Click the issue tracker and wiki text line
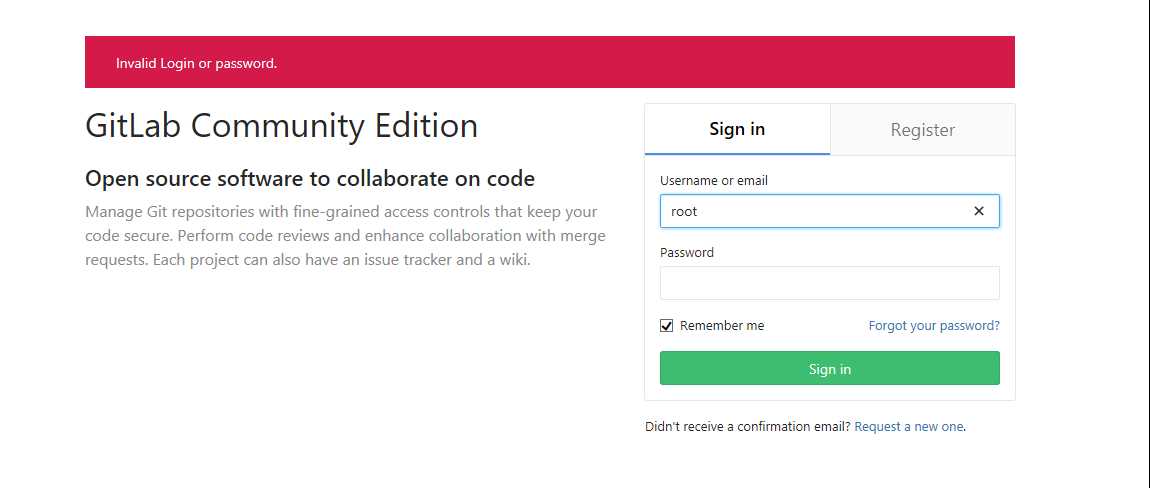 tap(307, 261)
